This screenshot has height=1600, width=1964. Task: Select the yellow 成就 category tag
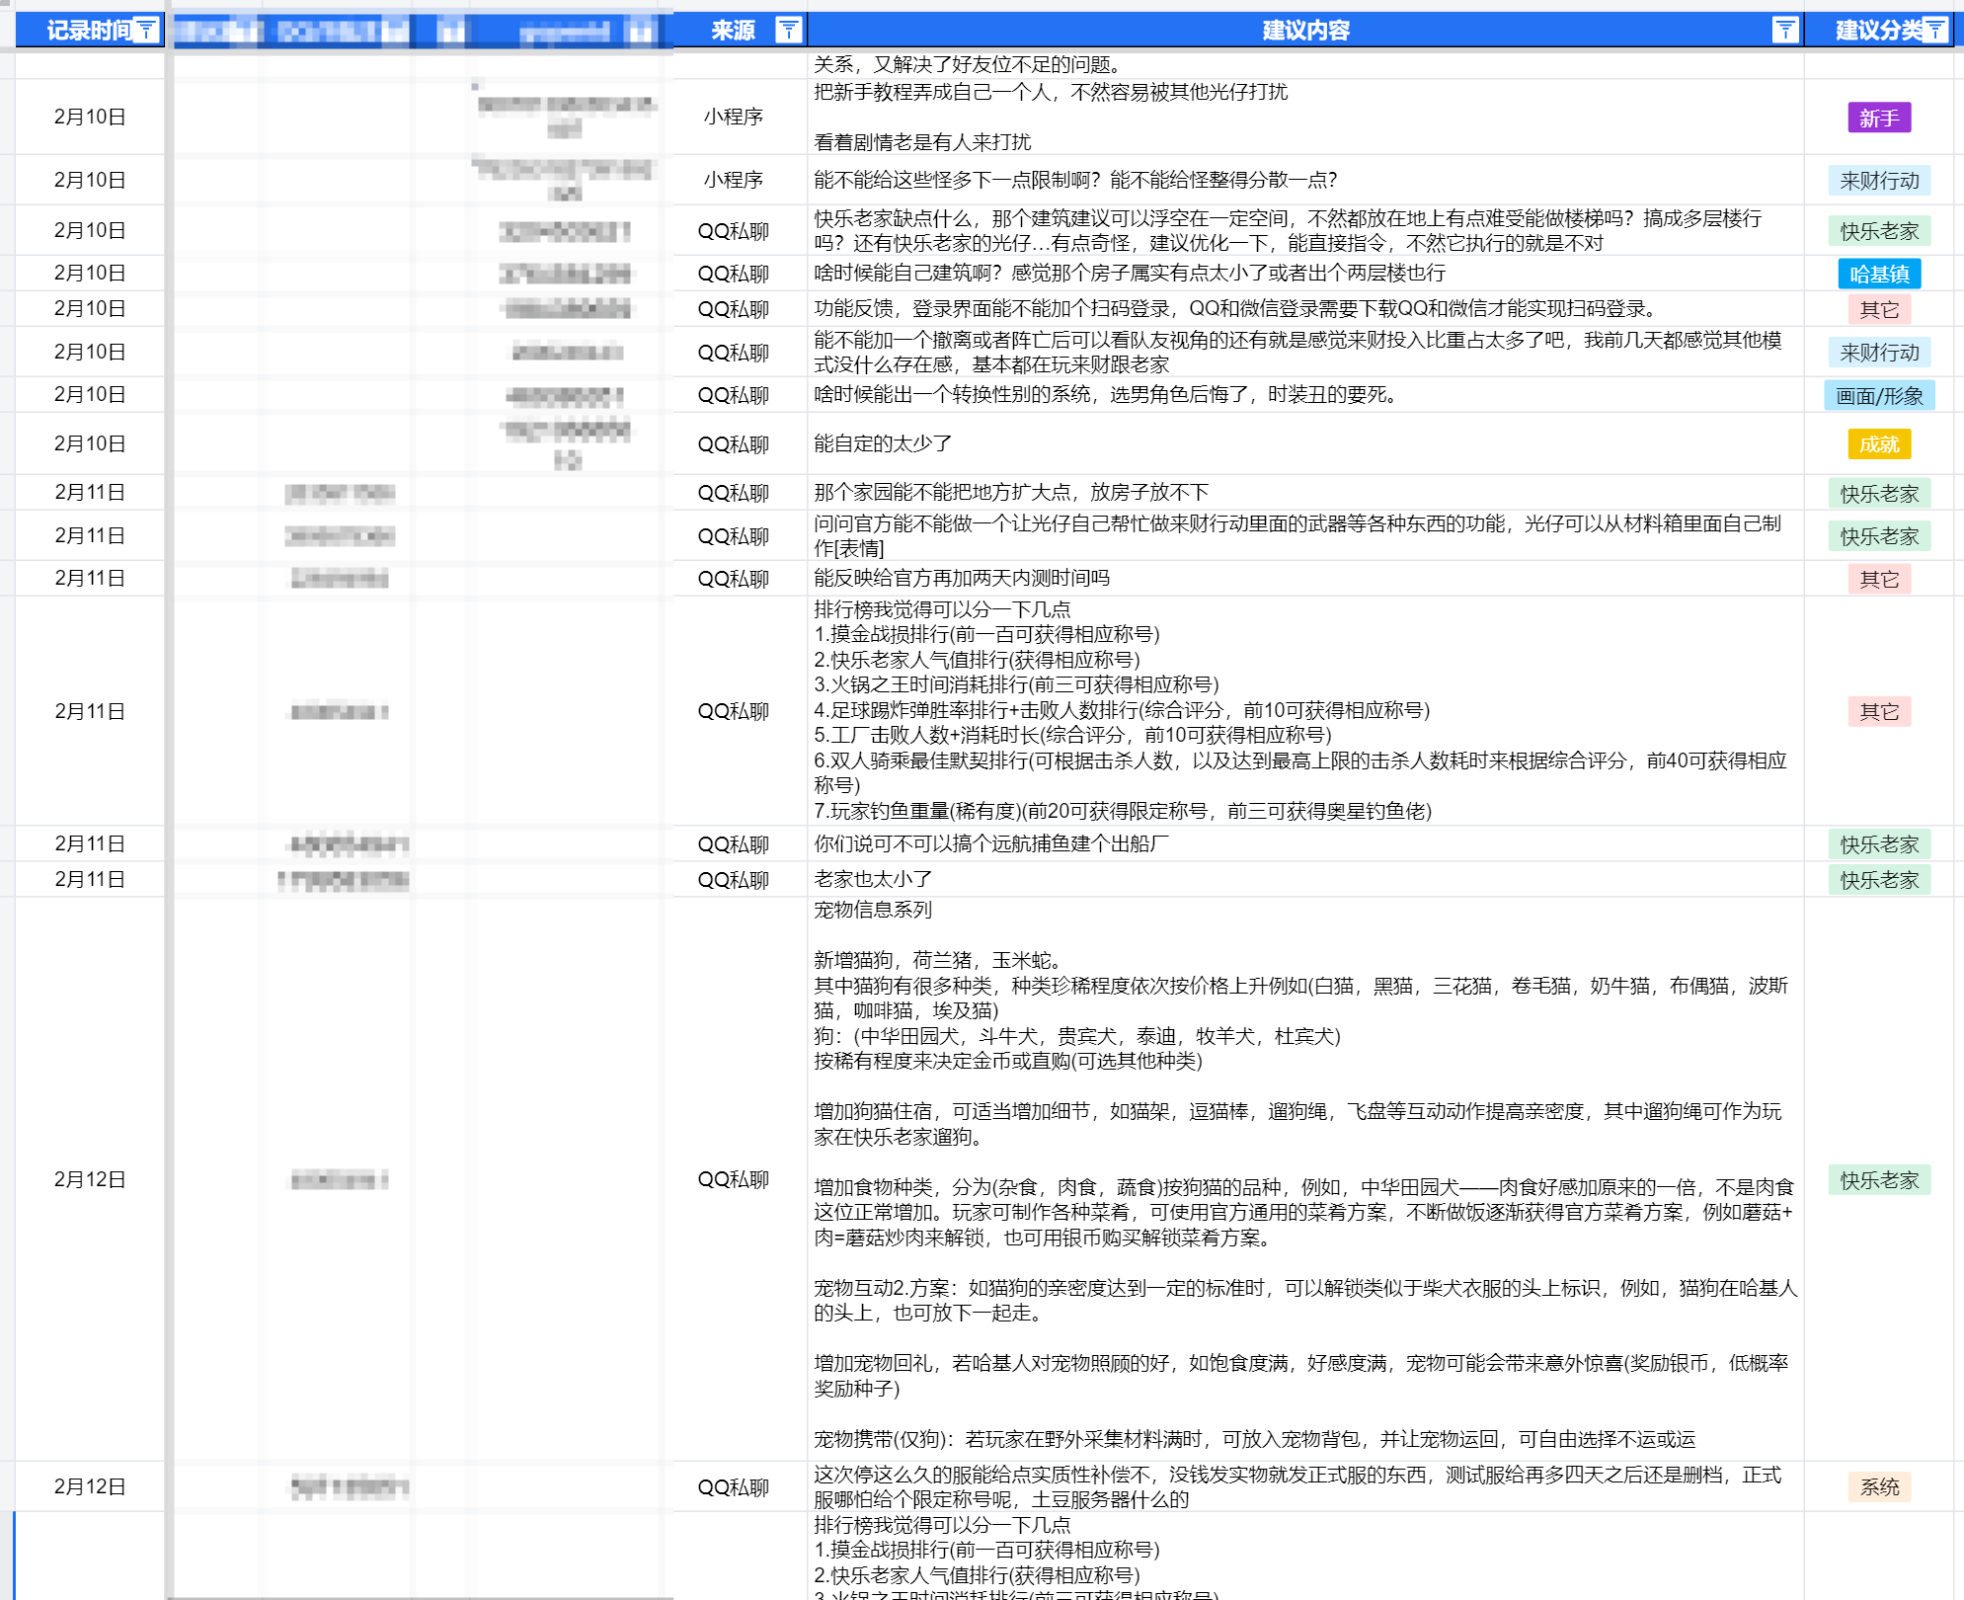click(1879, 444)
